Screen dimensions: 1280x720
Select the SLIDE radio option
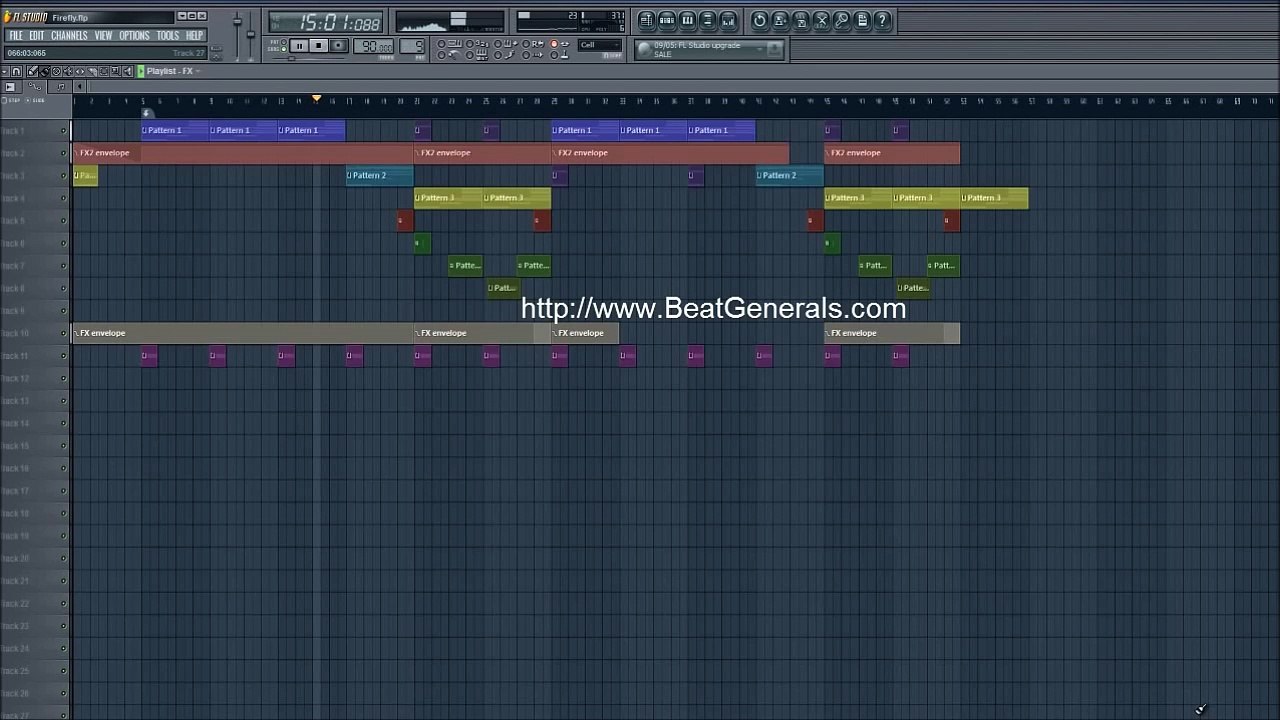click(x=28, y=100)
